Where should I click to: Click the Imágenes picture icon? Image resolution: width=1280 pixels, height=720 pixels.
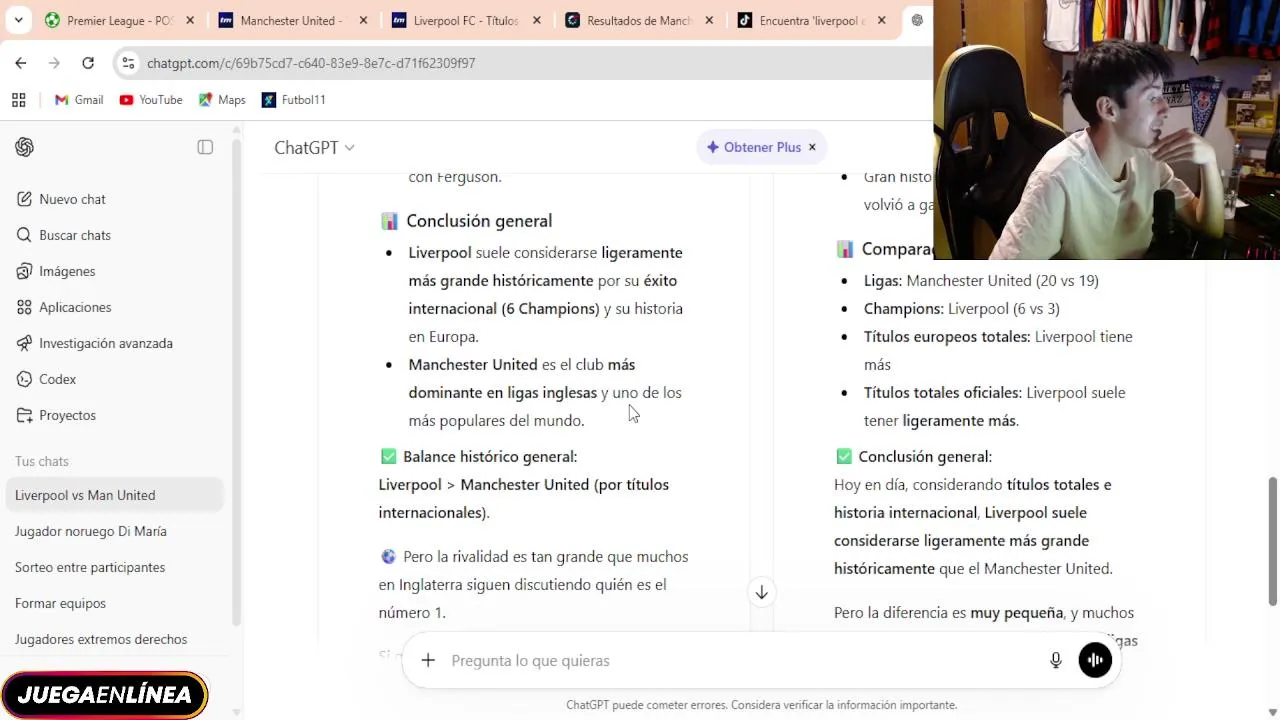pos(24,271)
